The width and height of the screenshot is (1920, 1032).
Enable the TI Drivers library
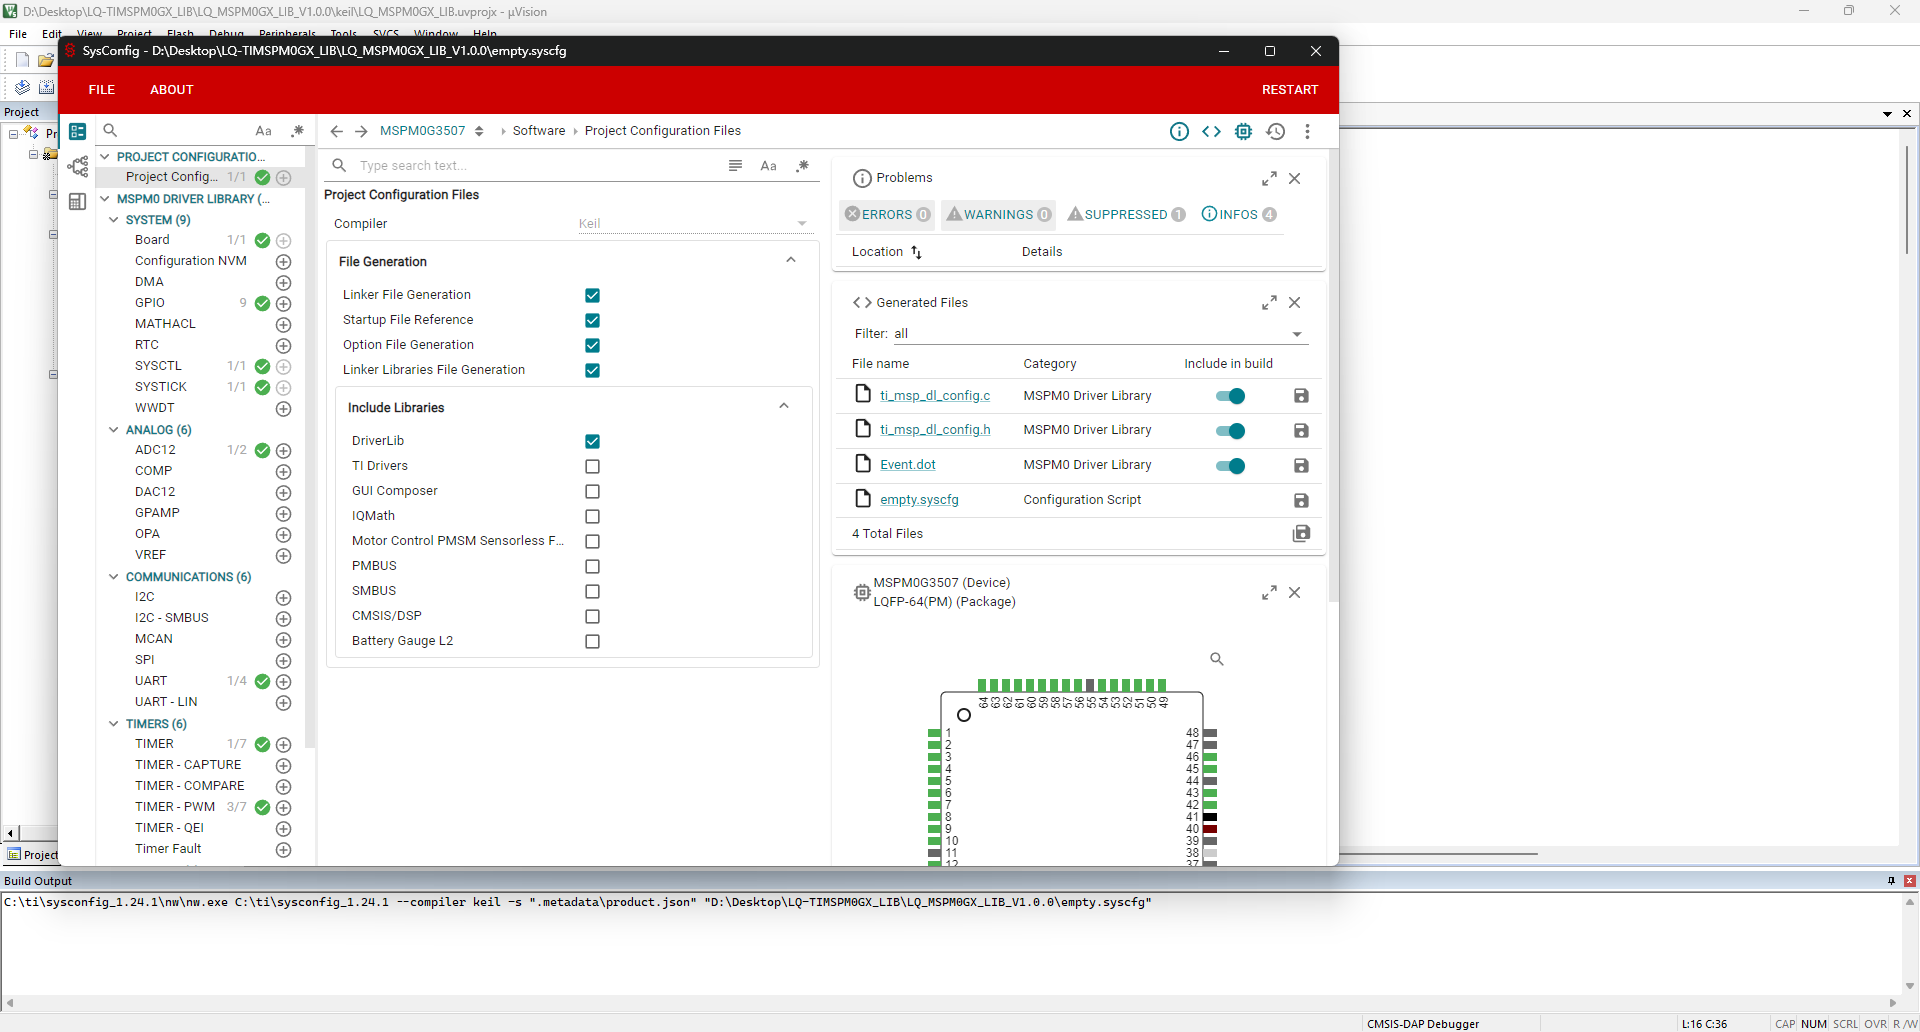point(593,466)
